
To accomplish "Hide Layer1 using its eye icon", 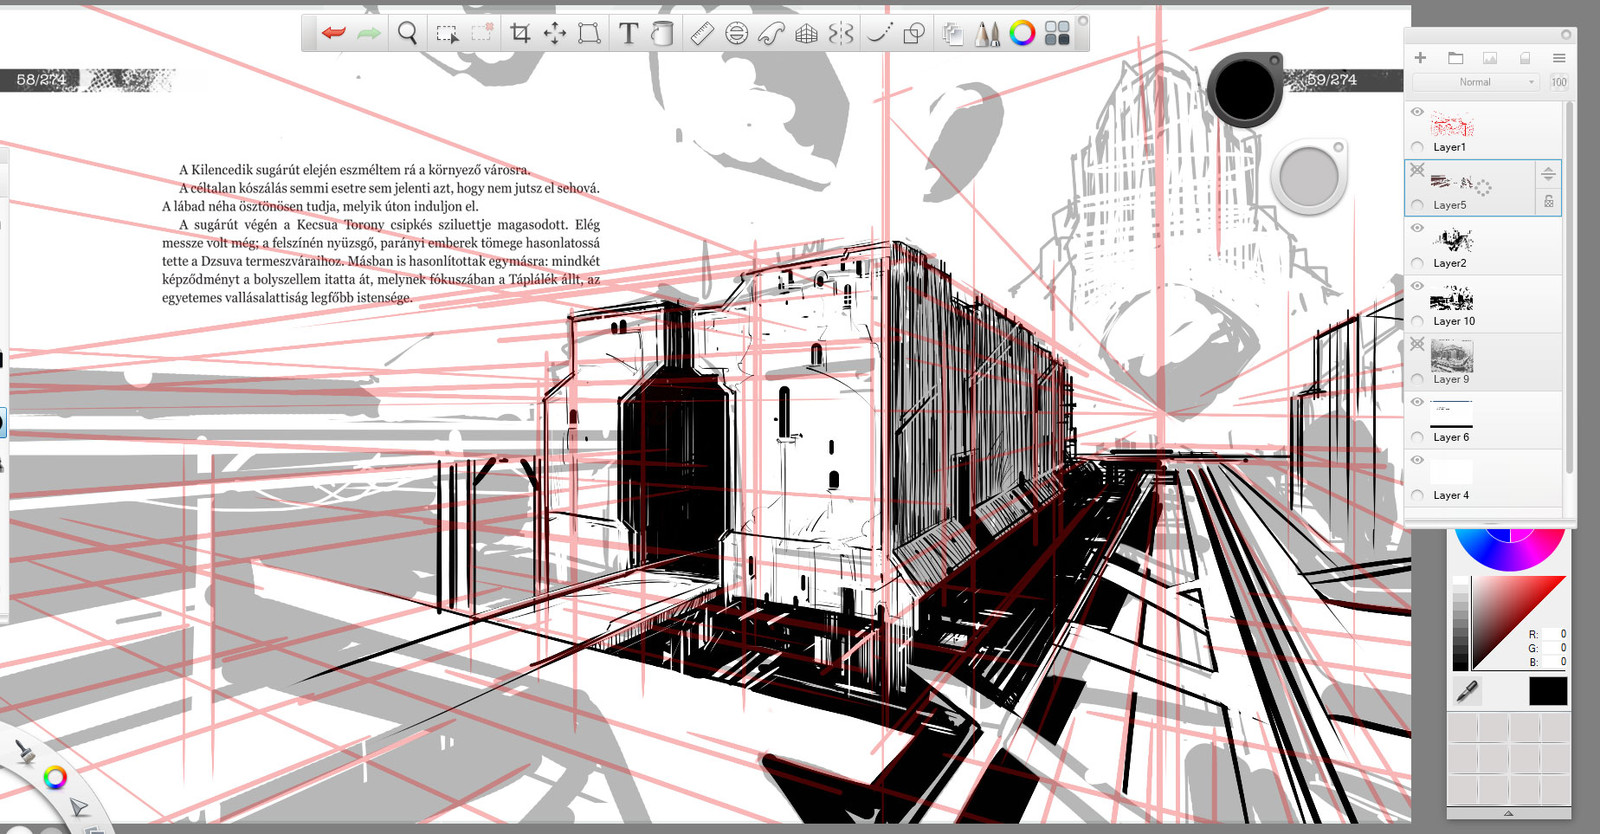I will 1417,112.
